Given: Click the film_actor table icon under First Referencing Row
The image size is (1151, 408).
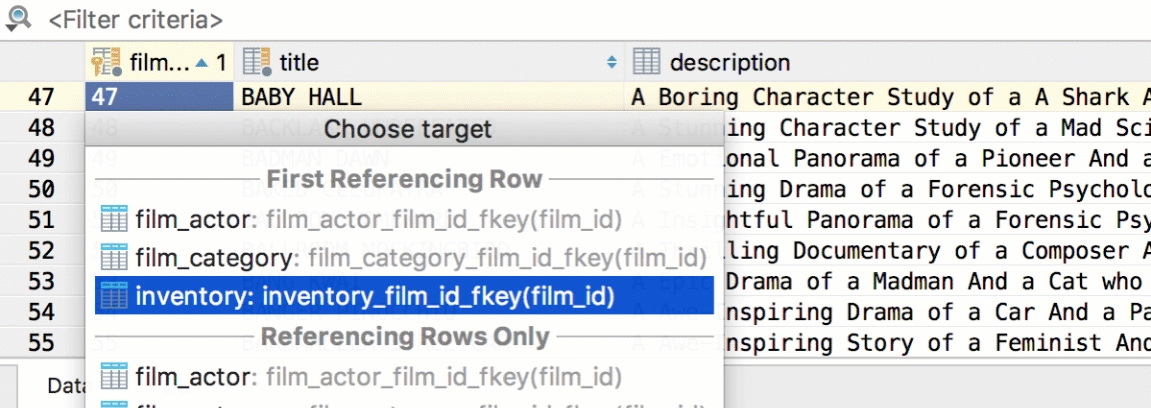Looking at the screenshot, I should point(115,219).
